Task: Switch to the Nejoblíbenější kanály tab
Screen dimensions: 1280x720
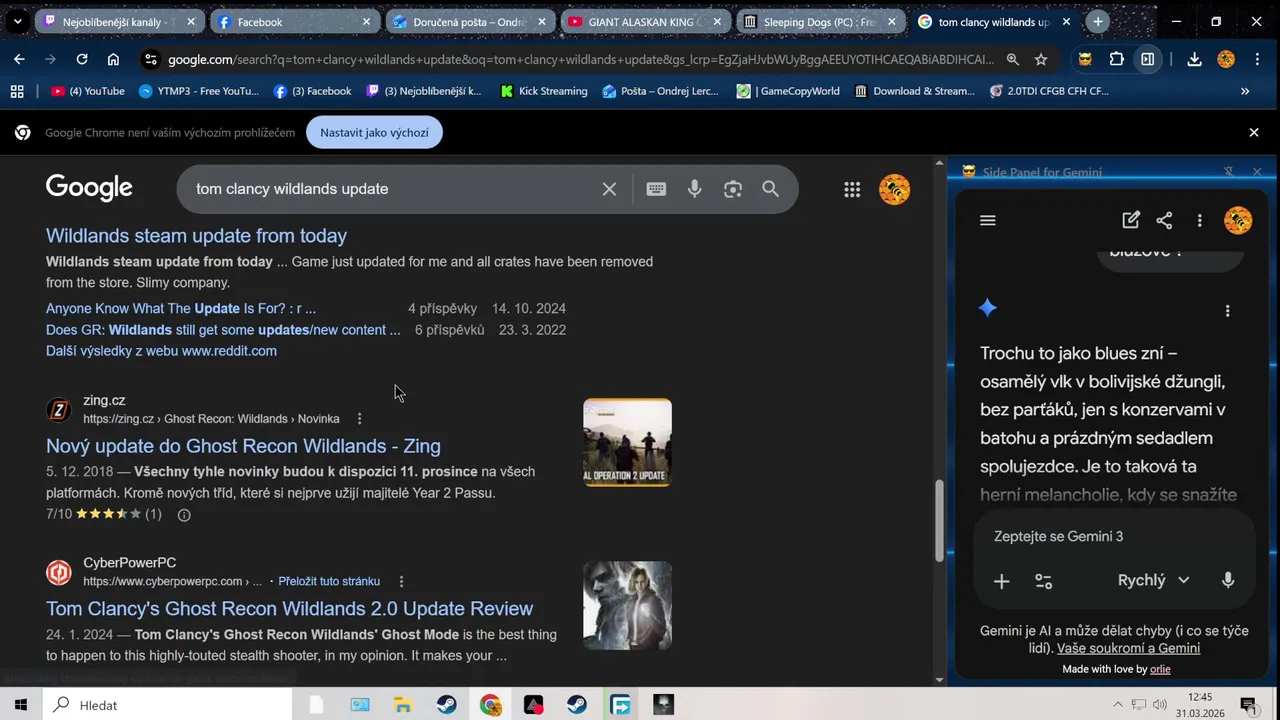Action: pos(119,21)
